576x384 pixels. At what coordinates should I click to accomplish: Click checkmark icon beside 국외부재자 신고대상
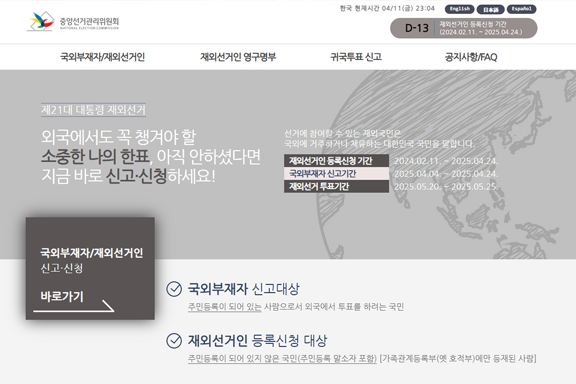pyautogui.click(x=174, y=289)
